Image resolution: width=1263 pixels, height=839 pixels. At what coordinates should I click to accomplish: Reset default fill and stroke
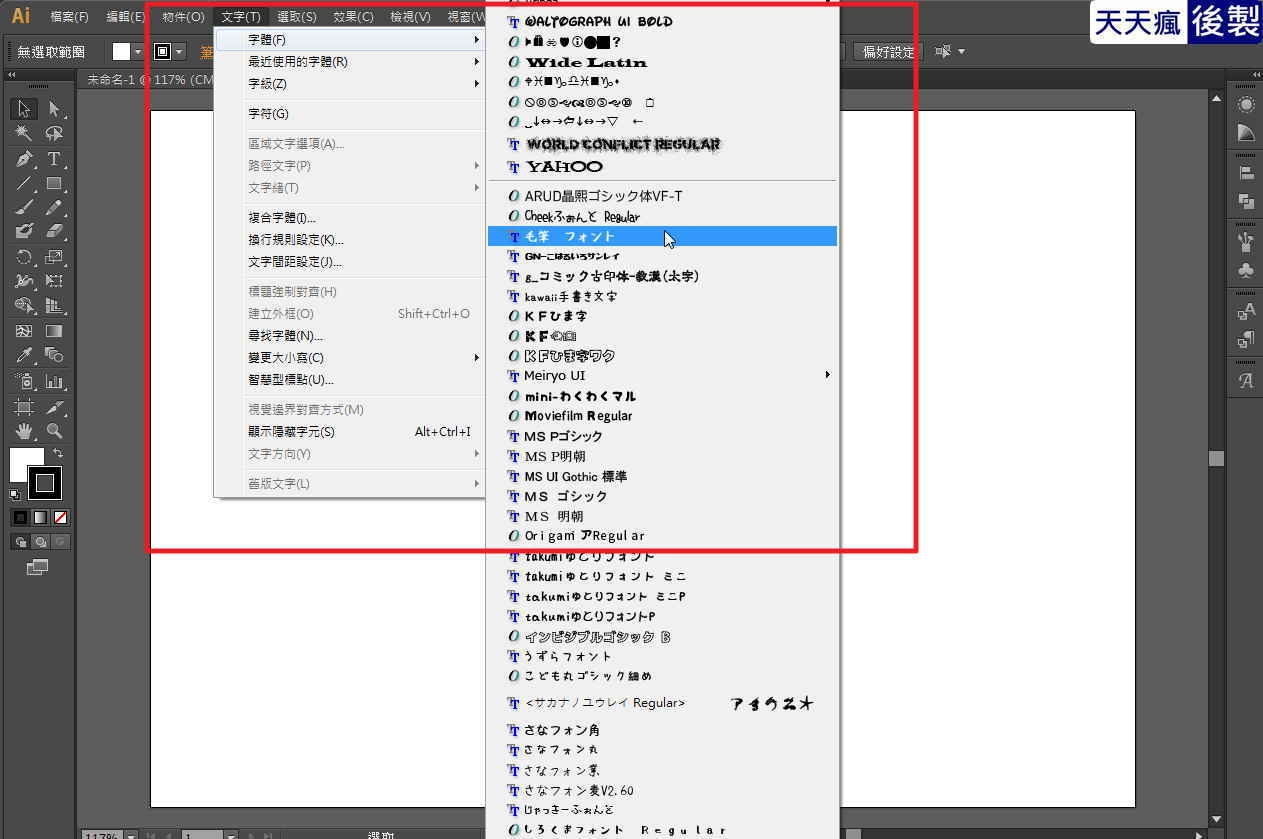pos(15,494)
